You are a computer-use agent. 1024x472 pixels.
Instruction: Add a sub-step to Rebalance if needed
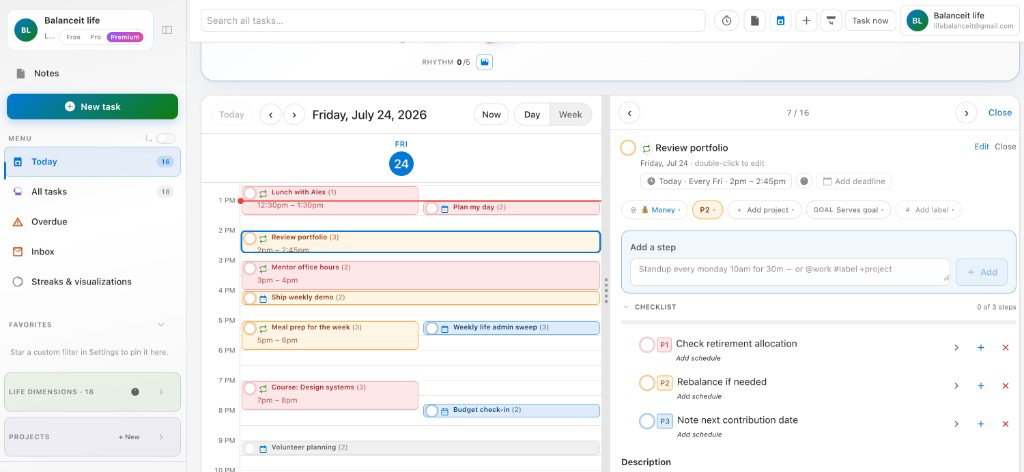pyautogui.click(x=981, y=386)
